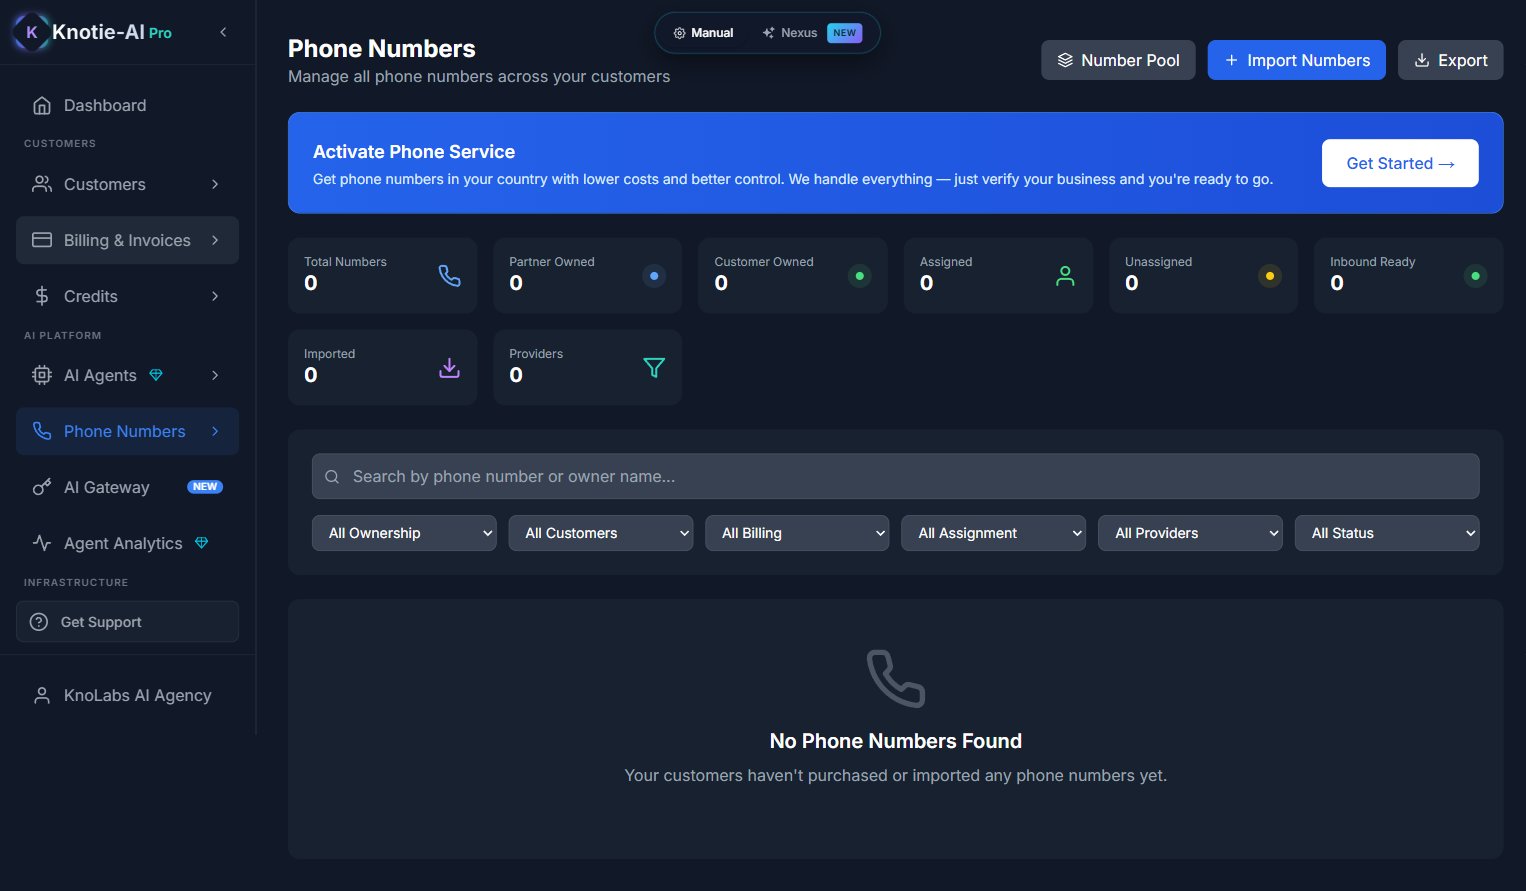Click the diamond badge beside Agent Analytics
Screen dimensions: 1526x891
pos(201,543)
